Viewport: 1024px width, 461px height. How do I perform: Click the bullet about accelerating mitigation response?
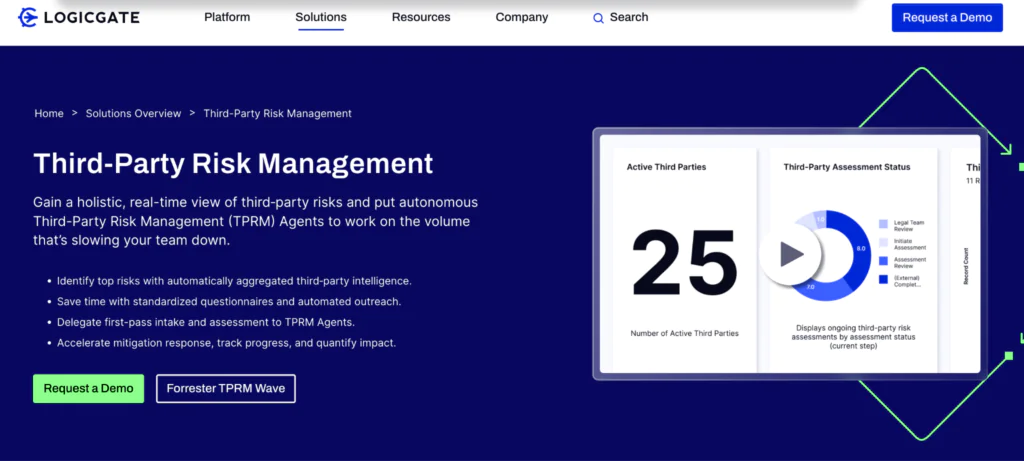(x=226, y=343)
